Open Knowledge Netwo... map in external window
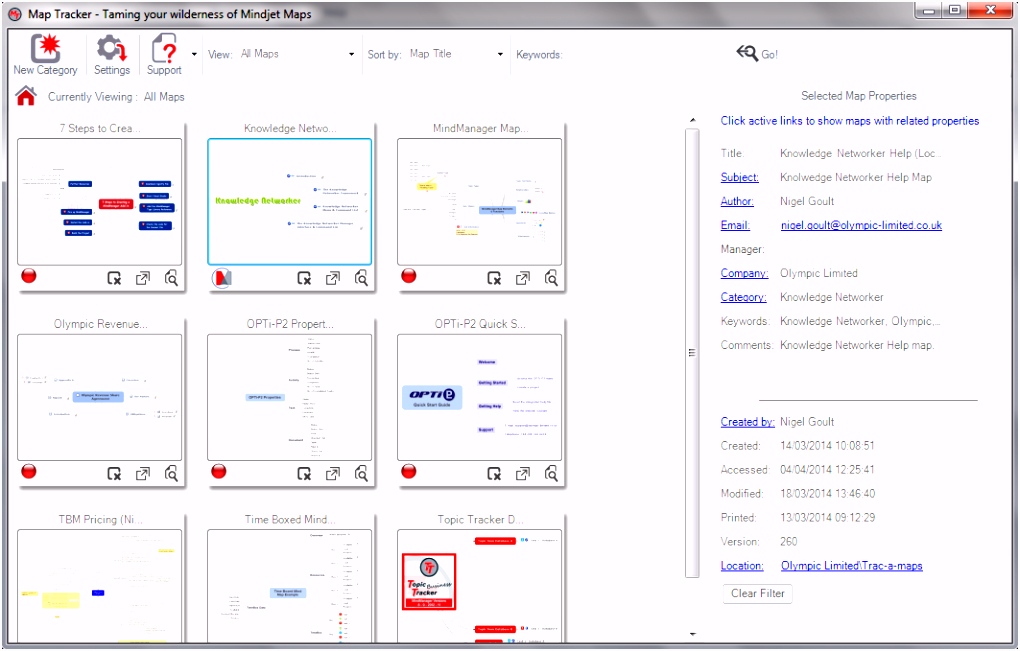This screenshot has width=1020, height=651. click(x=332, y=278)
